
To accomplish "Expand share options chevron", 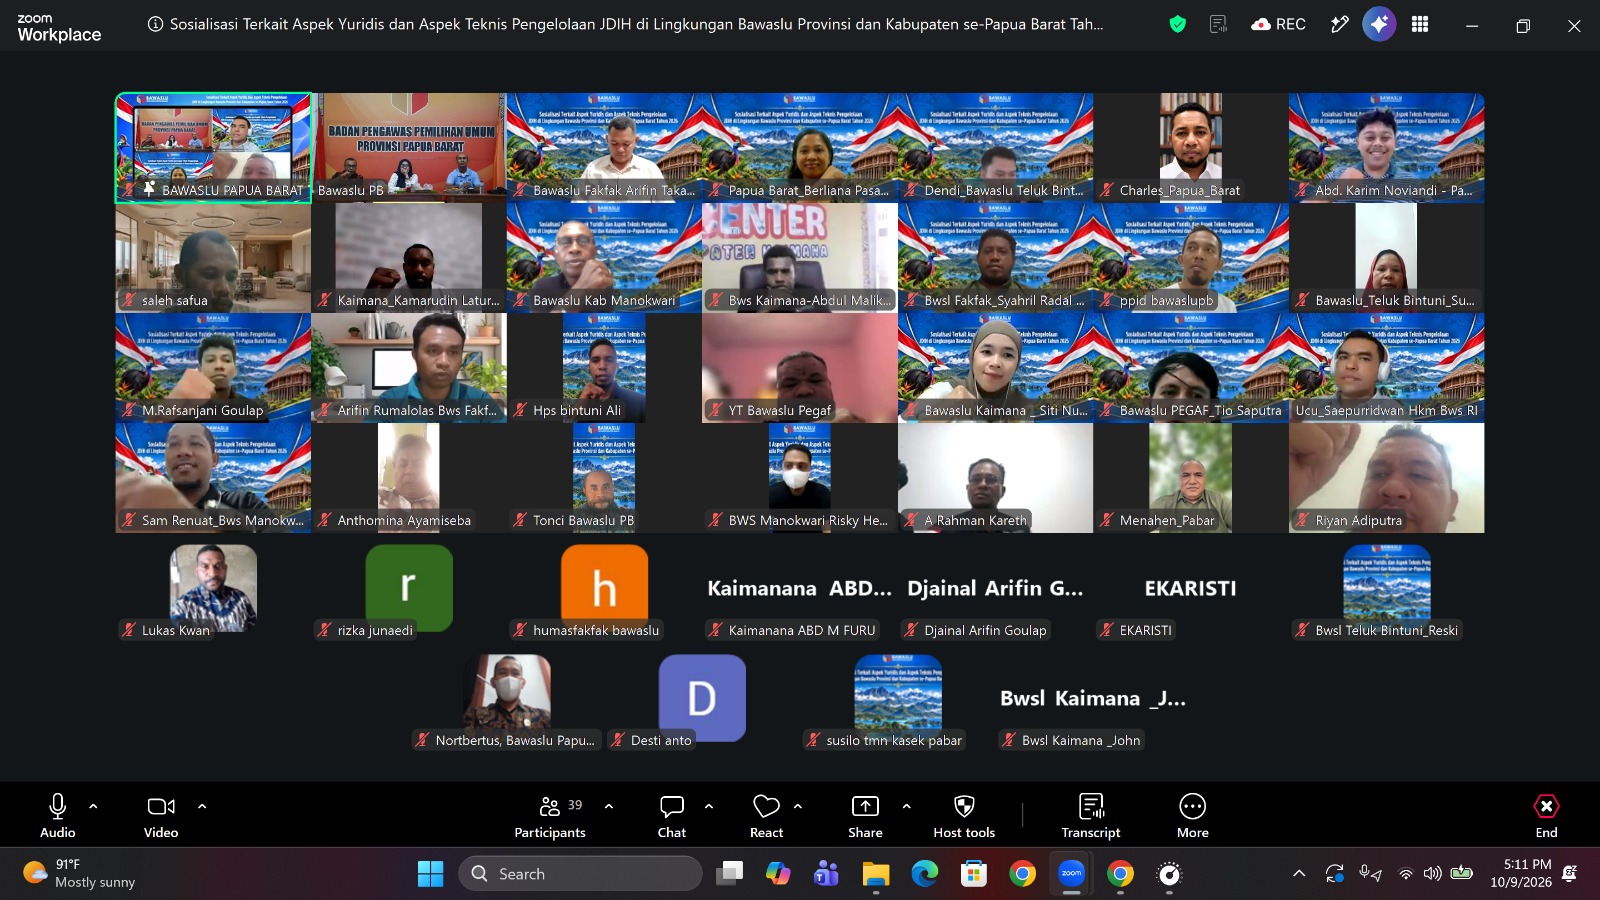I will tap(907, 806).
